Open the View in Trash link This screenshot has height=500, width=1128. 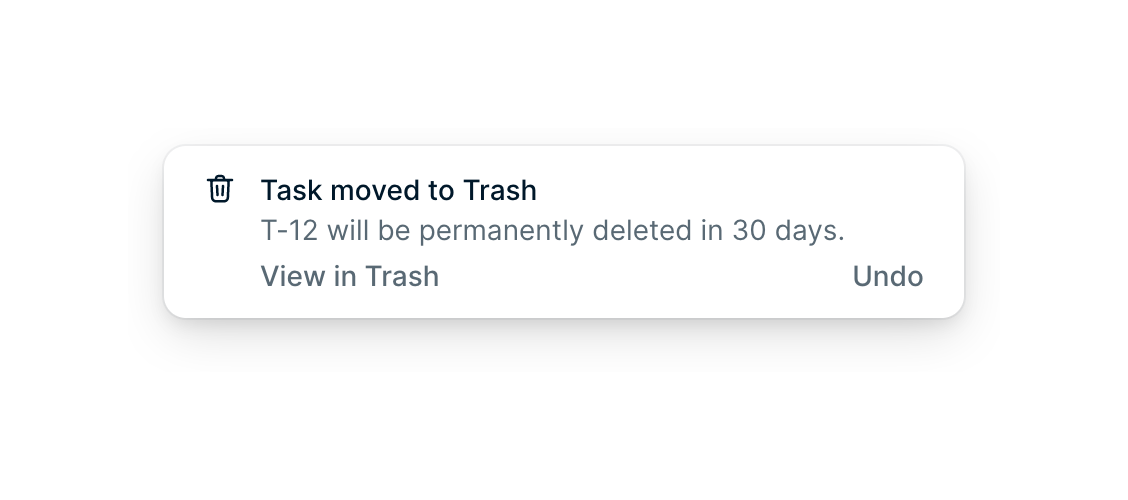349,276
